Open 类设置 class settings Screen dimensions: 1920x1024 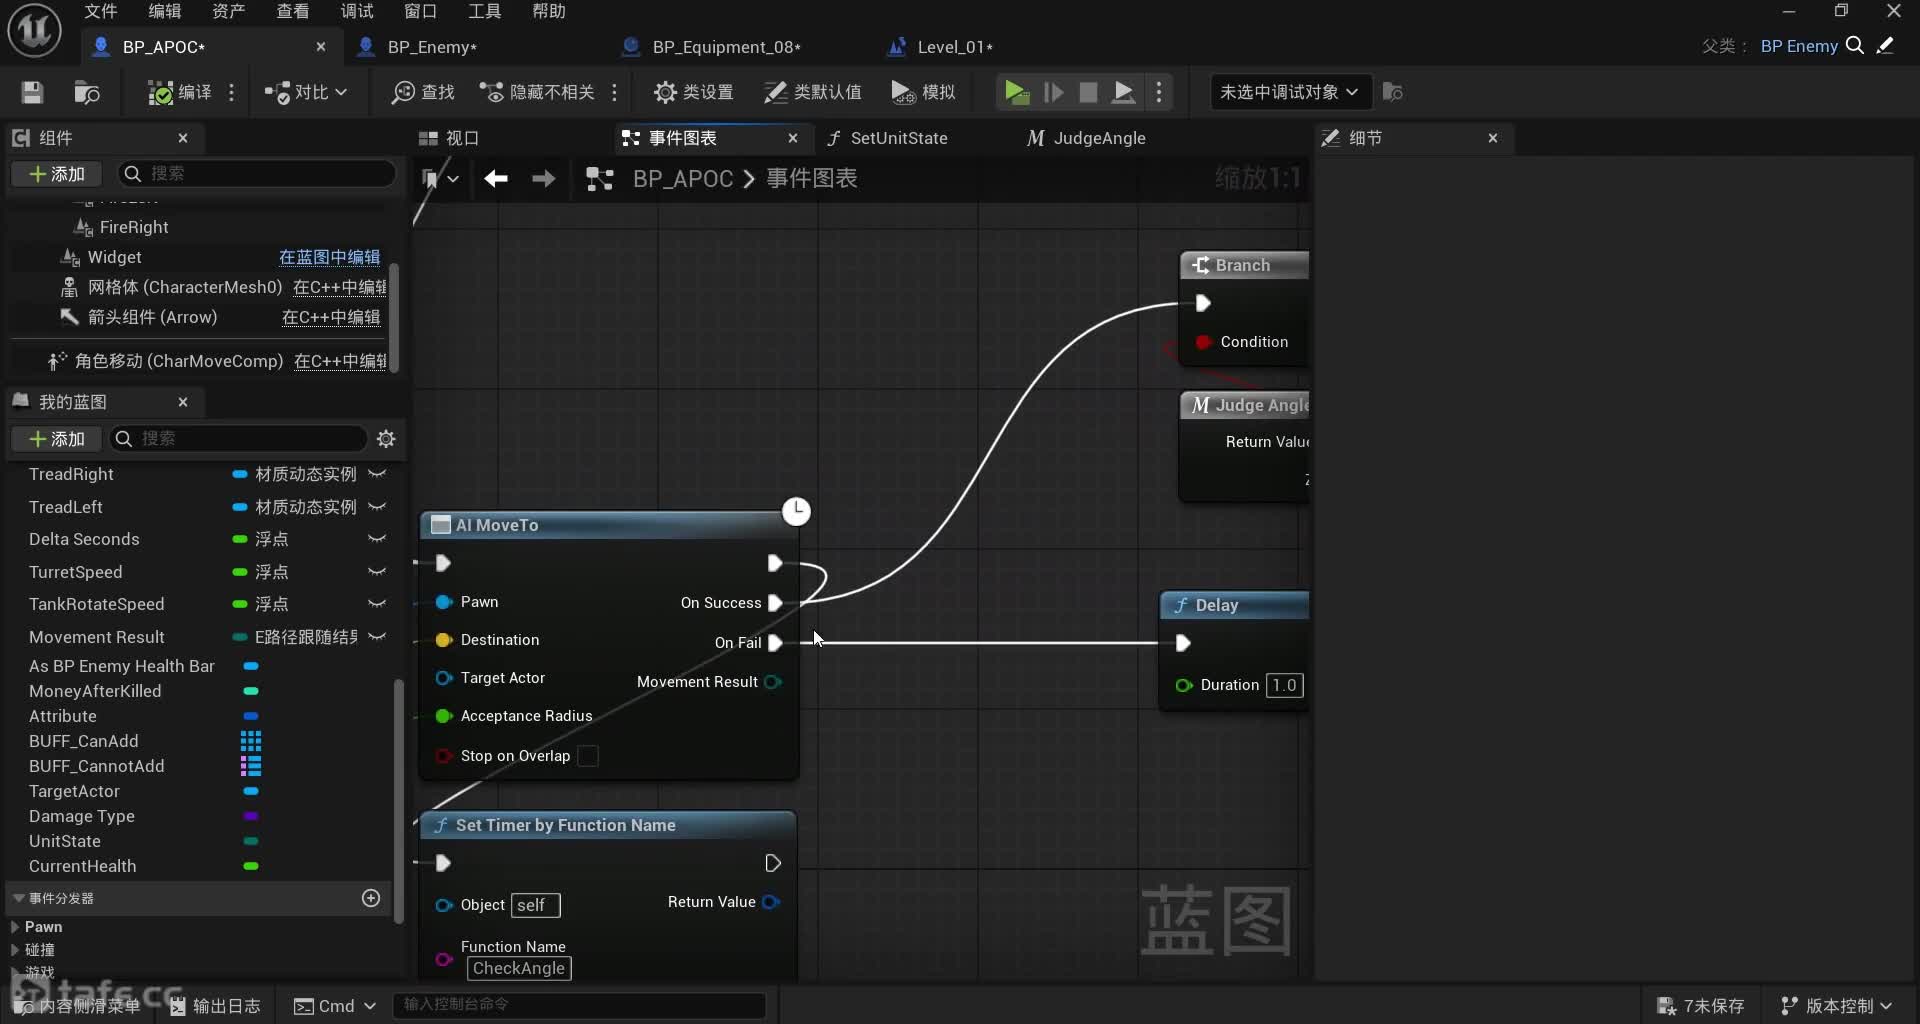693,92
